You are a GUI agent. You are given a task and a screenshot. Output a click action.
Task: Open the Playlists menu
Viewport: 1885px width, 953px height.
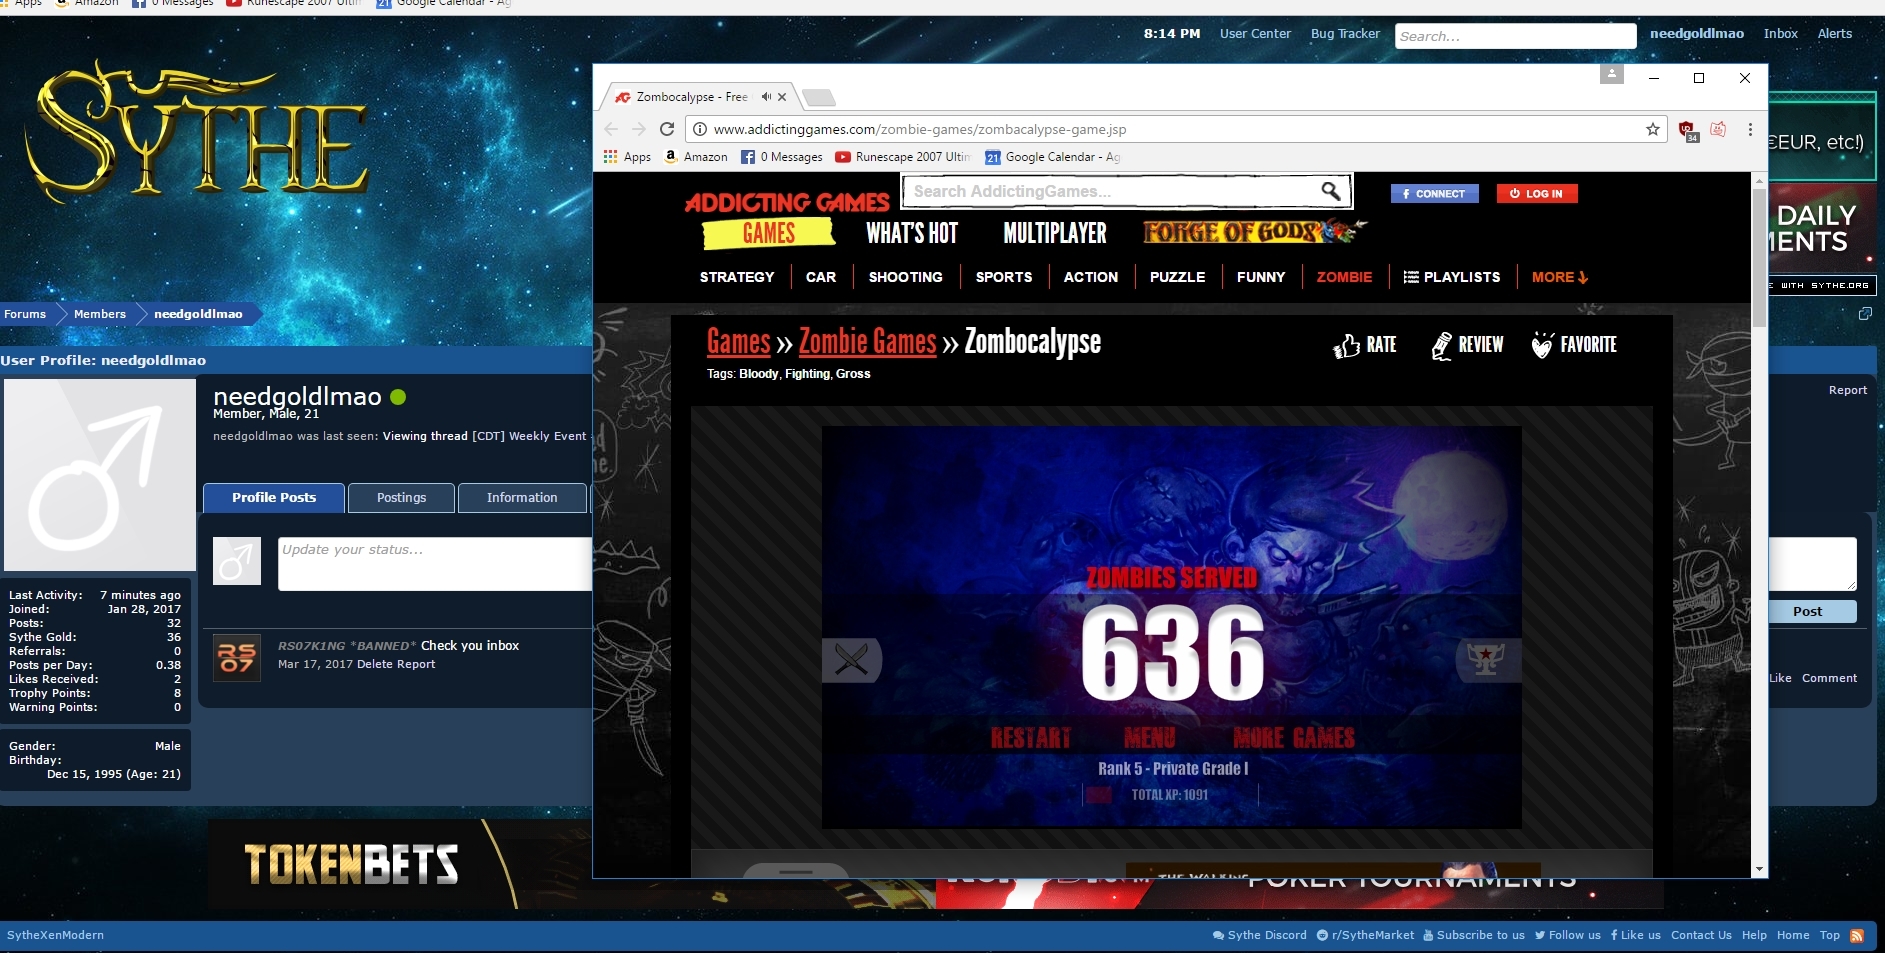(1452, 277)
